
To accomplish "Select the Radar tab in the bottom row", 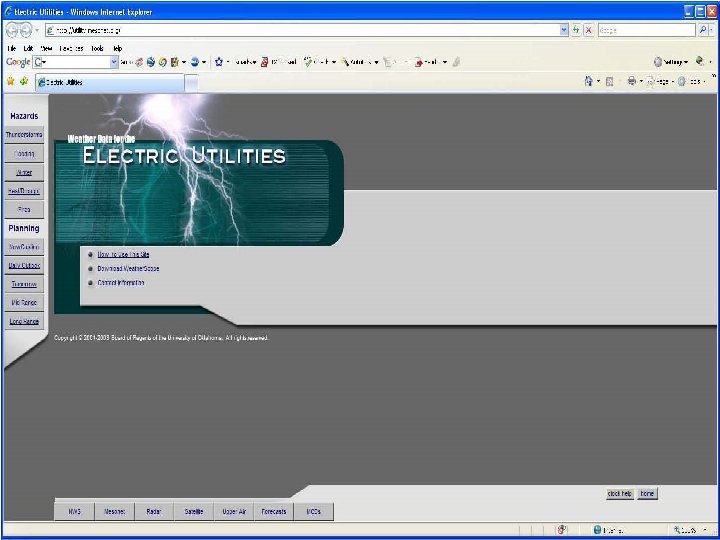I will coord(154,512).
